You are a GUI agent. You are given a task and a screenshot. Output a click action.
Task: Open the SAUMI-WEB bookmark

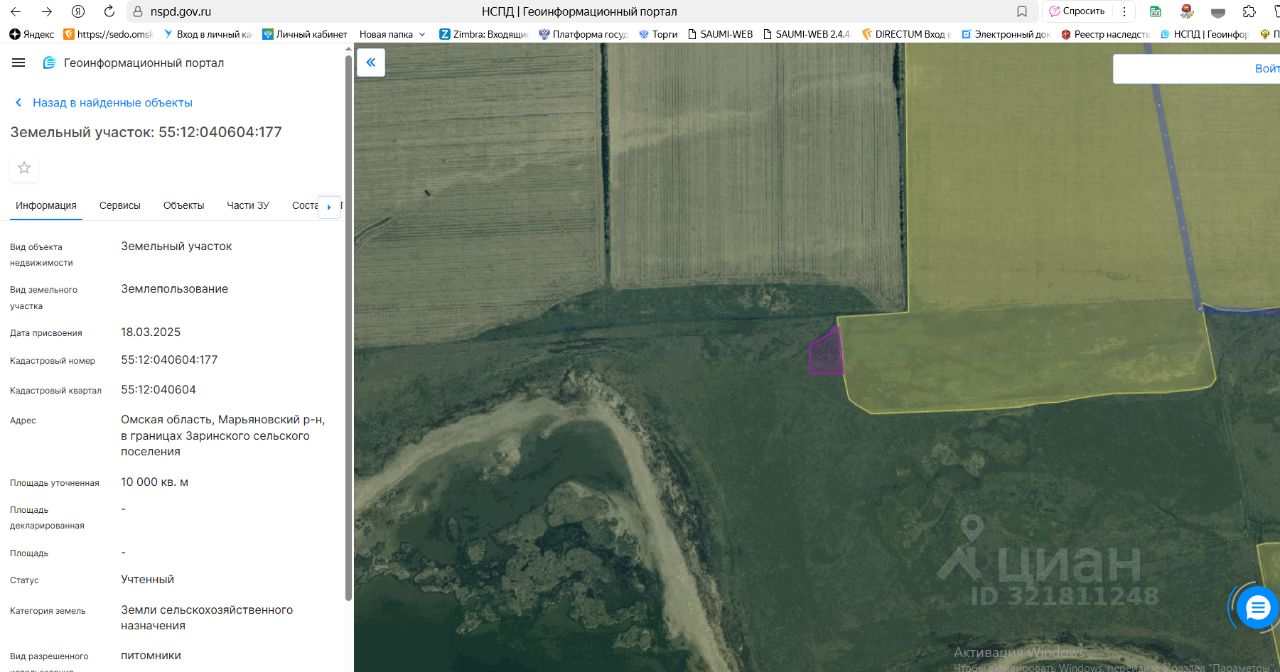coord(719,34)
